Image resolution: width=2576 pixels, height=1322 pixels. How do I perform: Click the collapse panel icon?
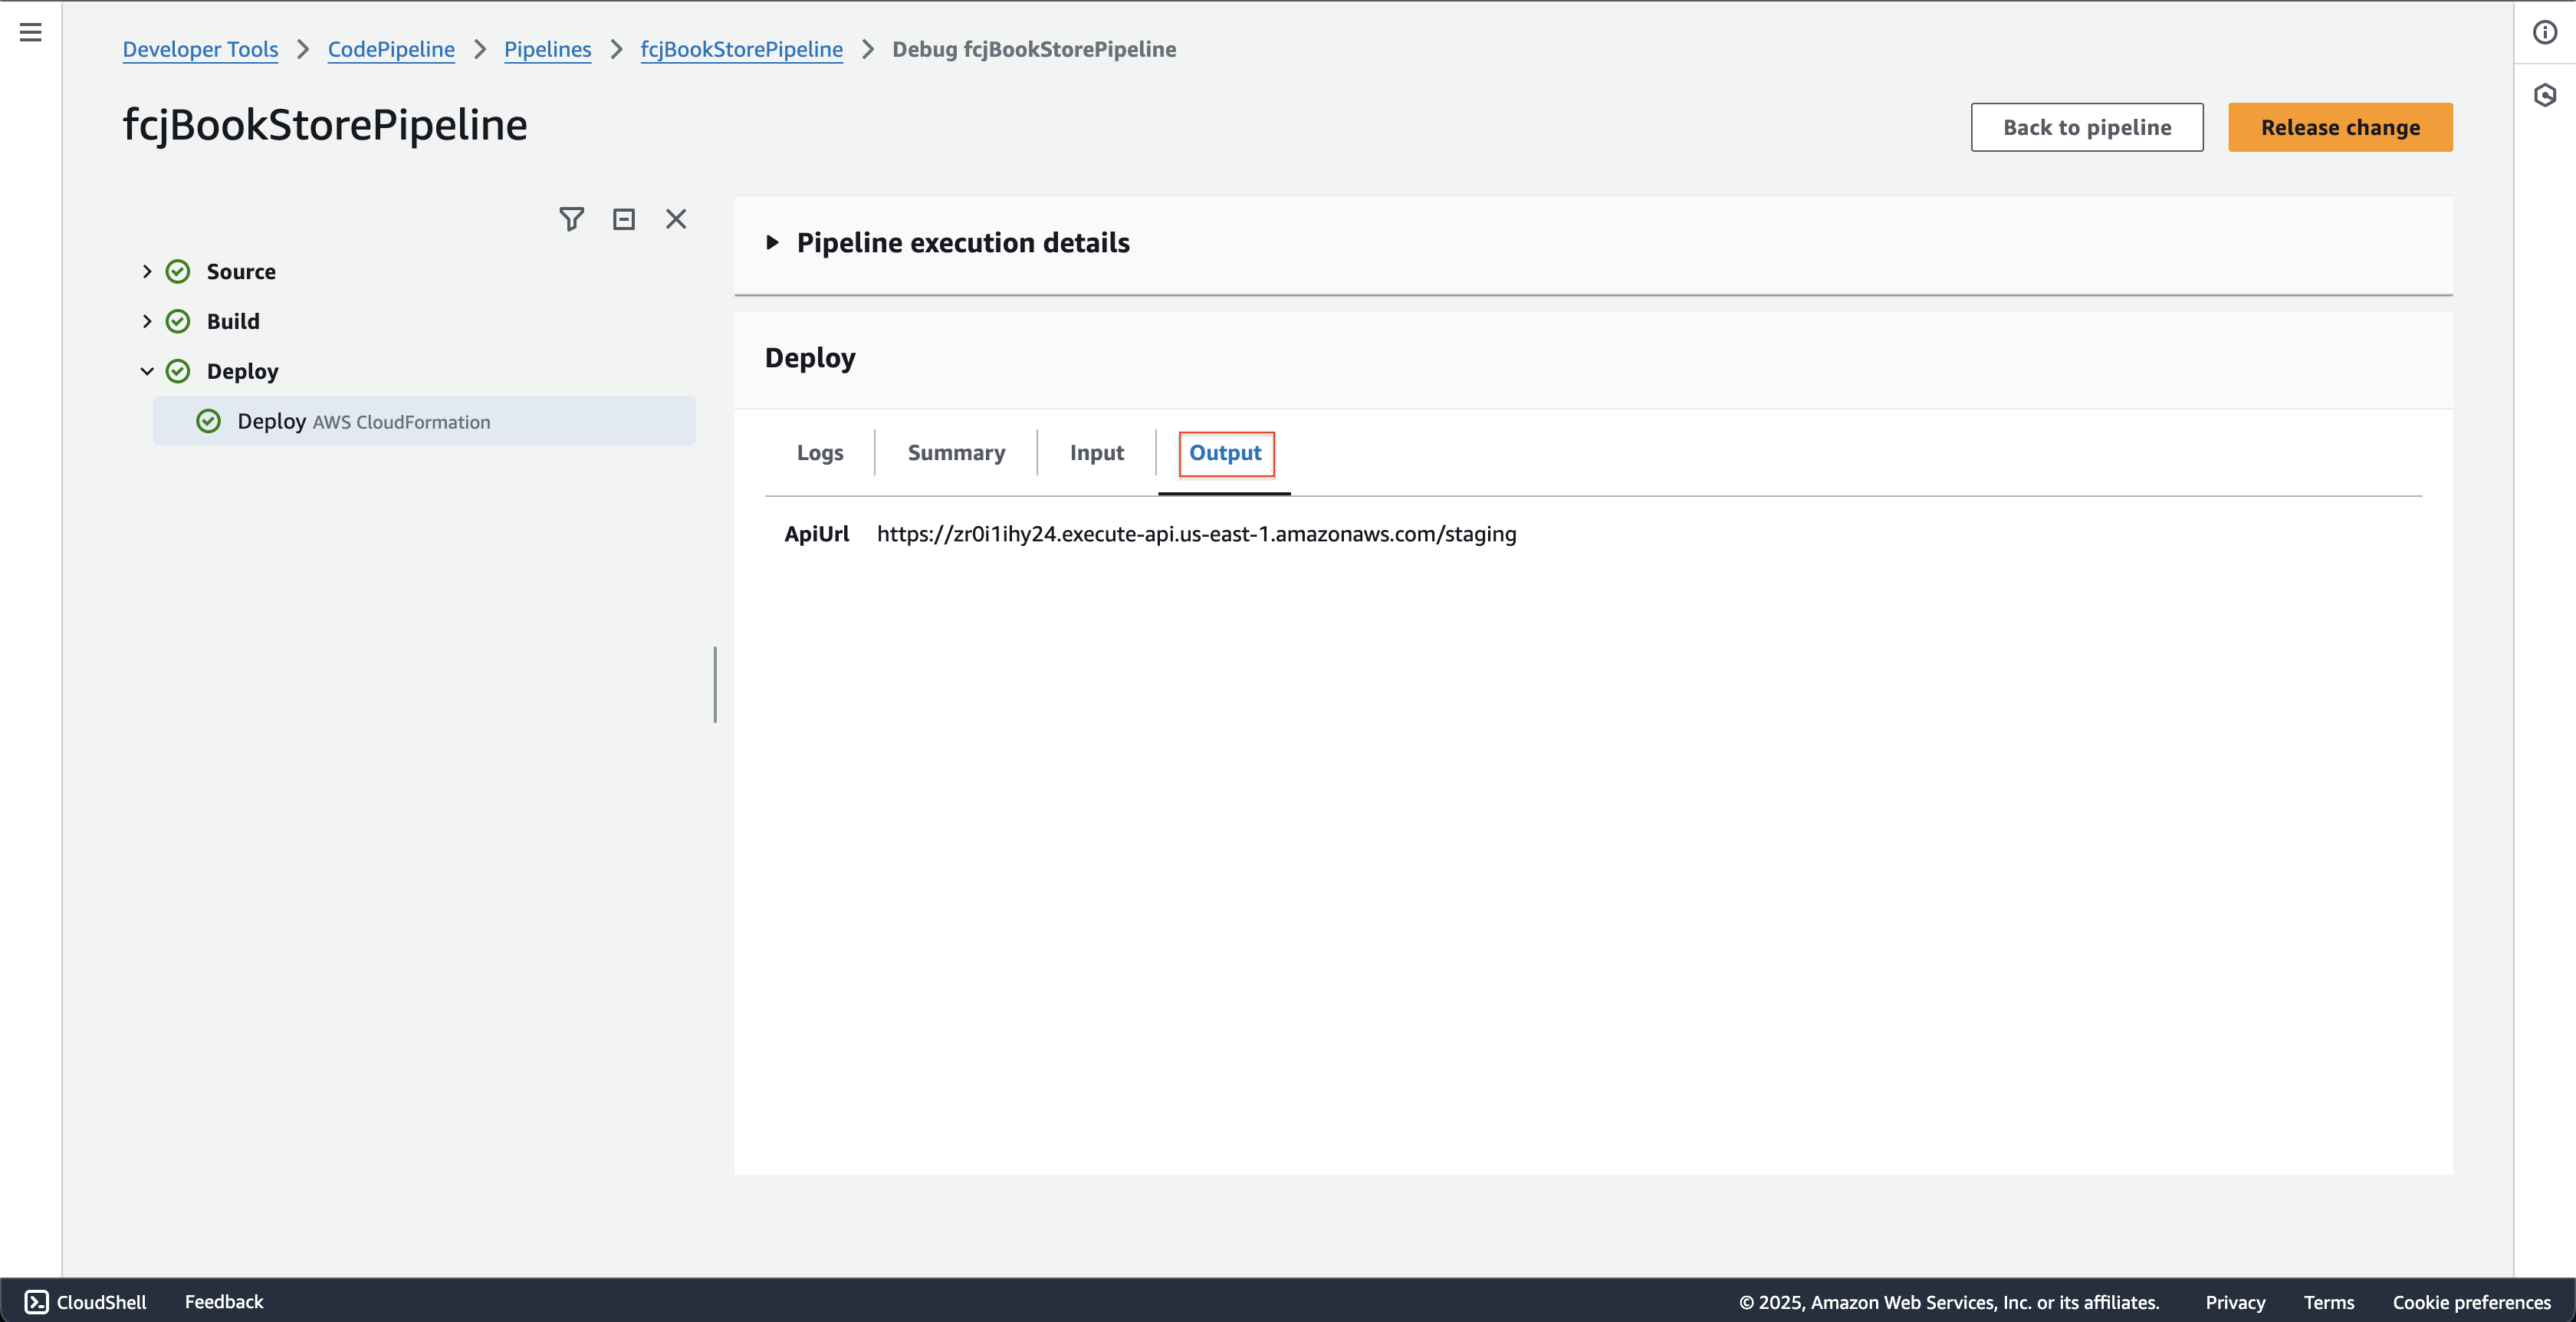622,218
